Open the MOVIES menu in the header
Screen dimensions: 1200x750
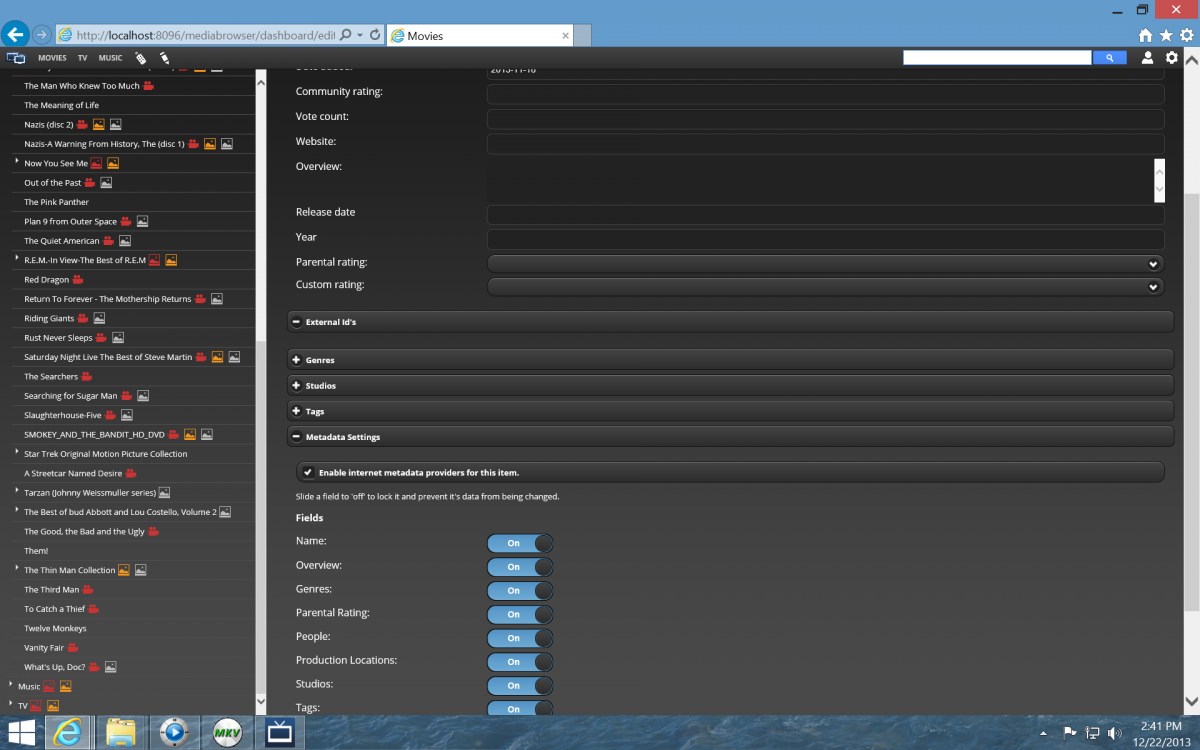pyautogui.click(x=52, y=59)
